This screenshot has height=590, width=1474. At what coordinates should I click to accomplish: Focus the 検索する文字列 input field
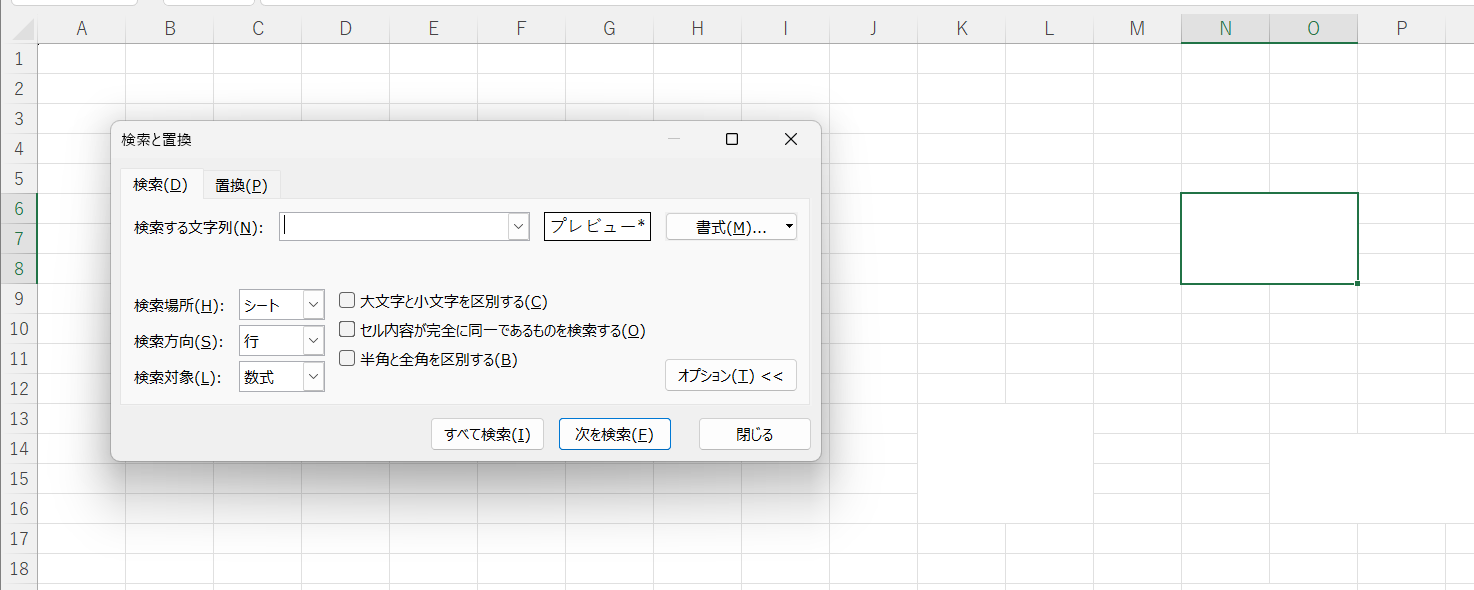click(x=394, y=227)
